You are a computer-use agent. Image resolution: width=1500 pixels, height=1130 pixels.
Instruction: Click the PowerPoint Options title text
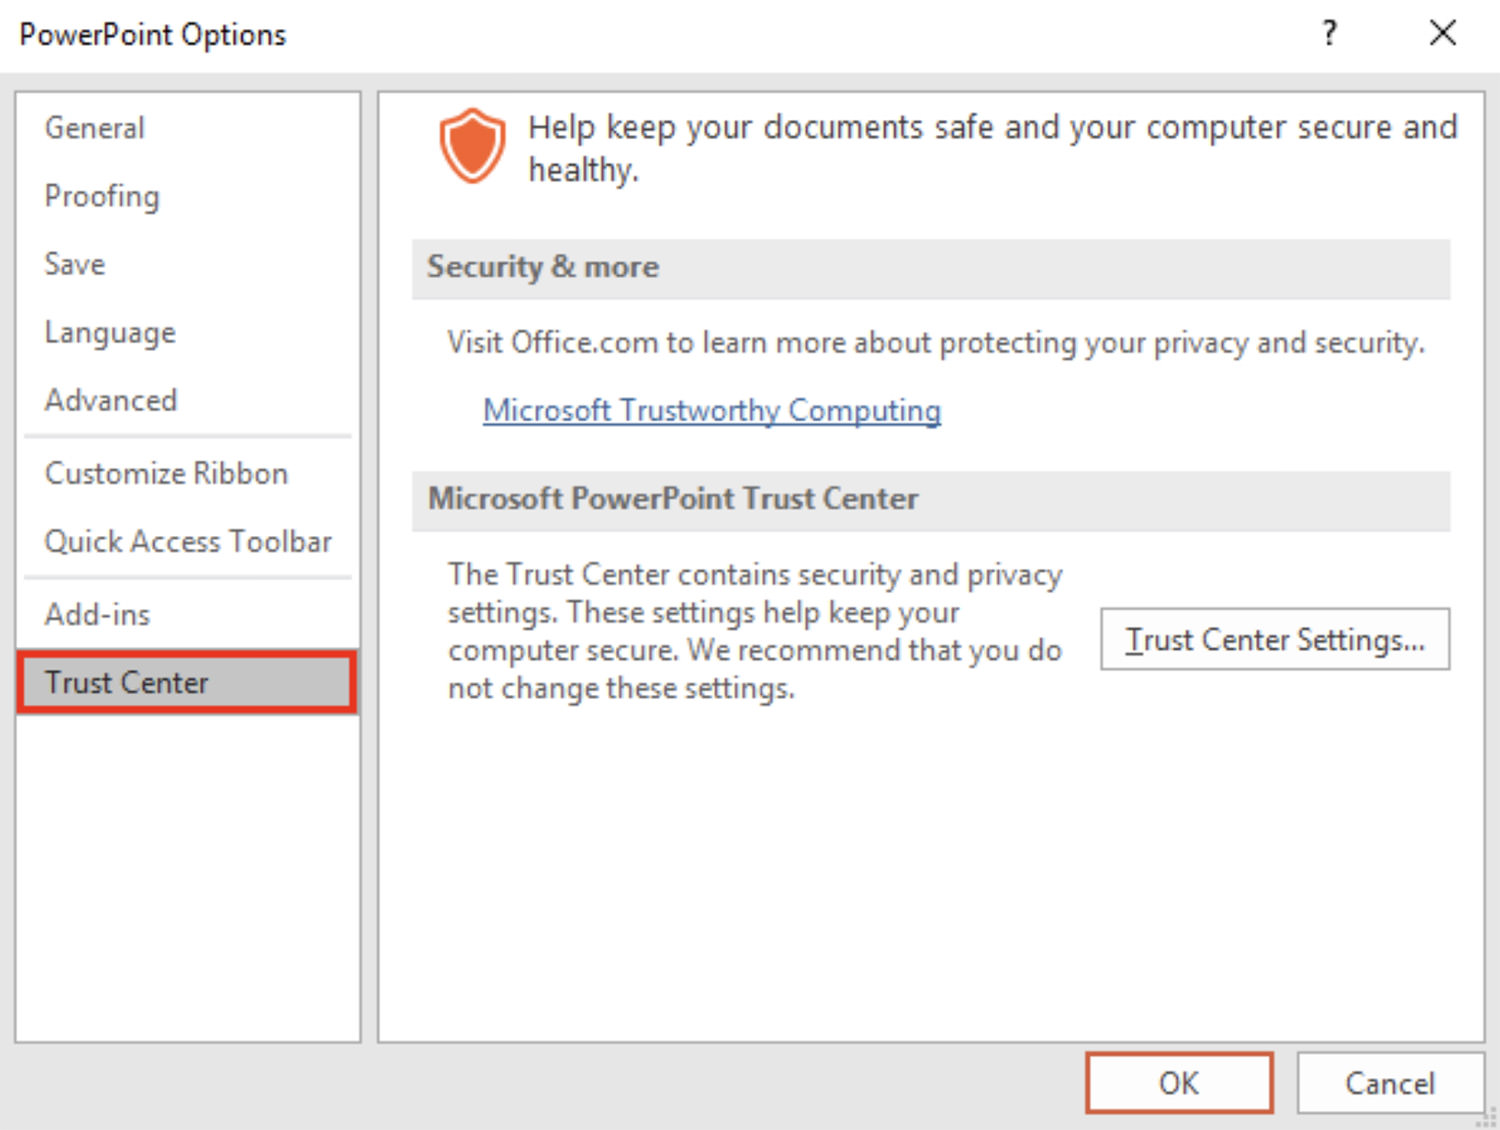(x=153, y=35)
